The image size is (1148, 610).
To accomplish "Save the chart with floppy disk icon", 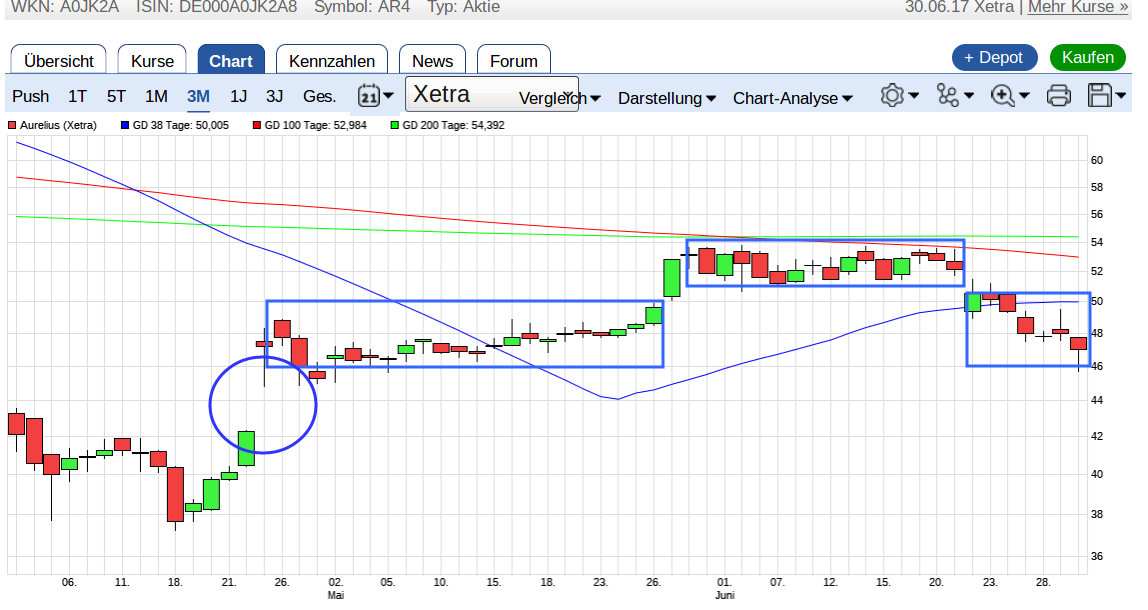I will (x=1100, y=96).
